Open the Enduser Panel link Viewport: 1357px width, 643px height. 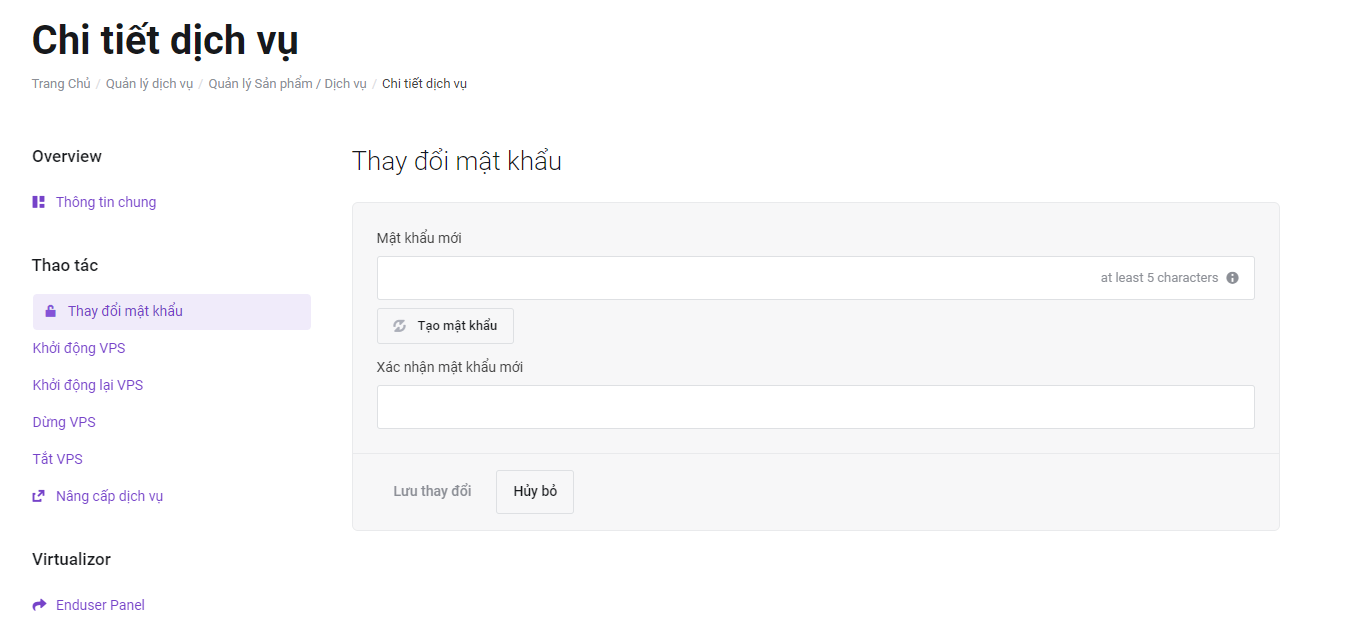(x=100, y=605)
